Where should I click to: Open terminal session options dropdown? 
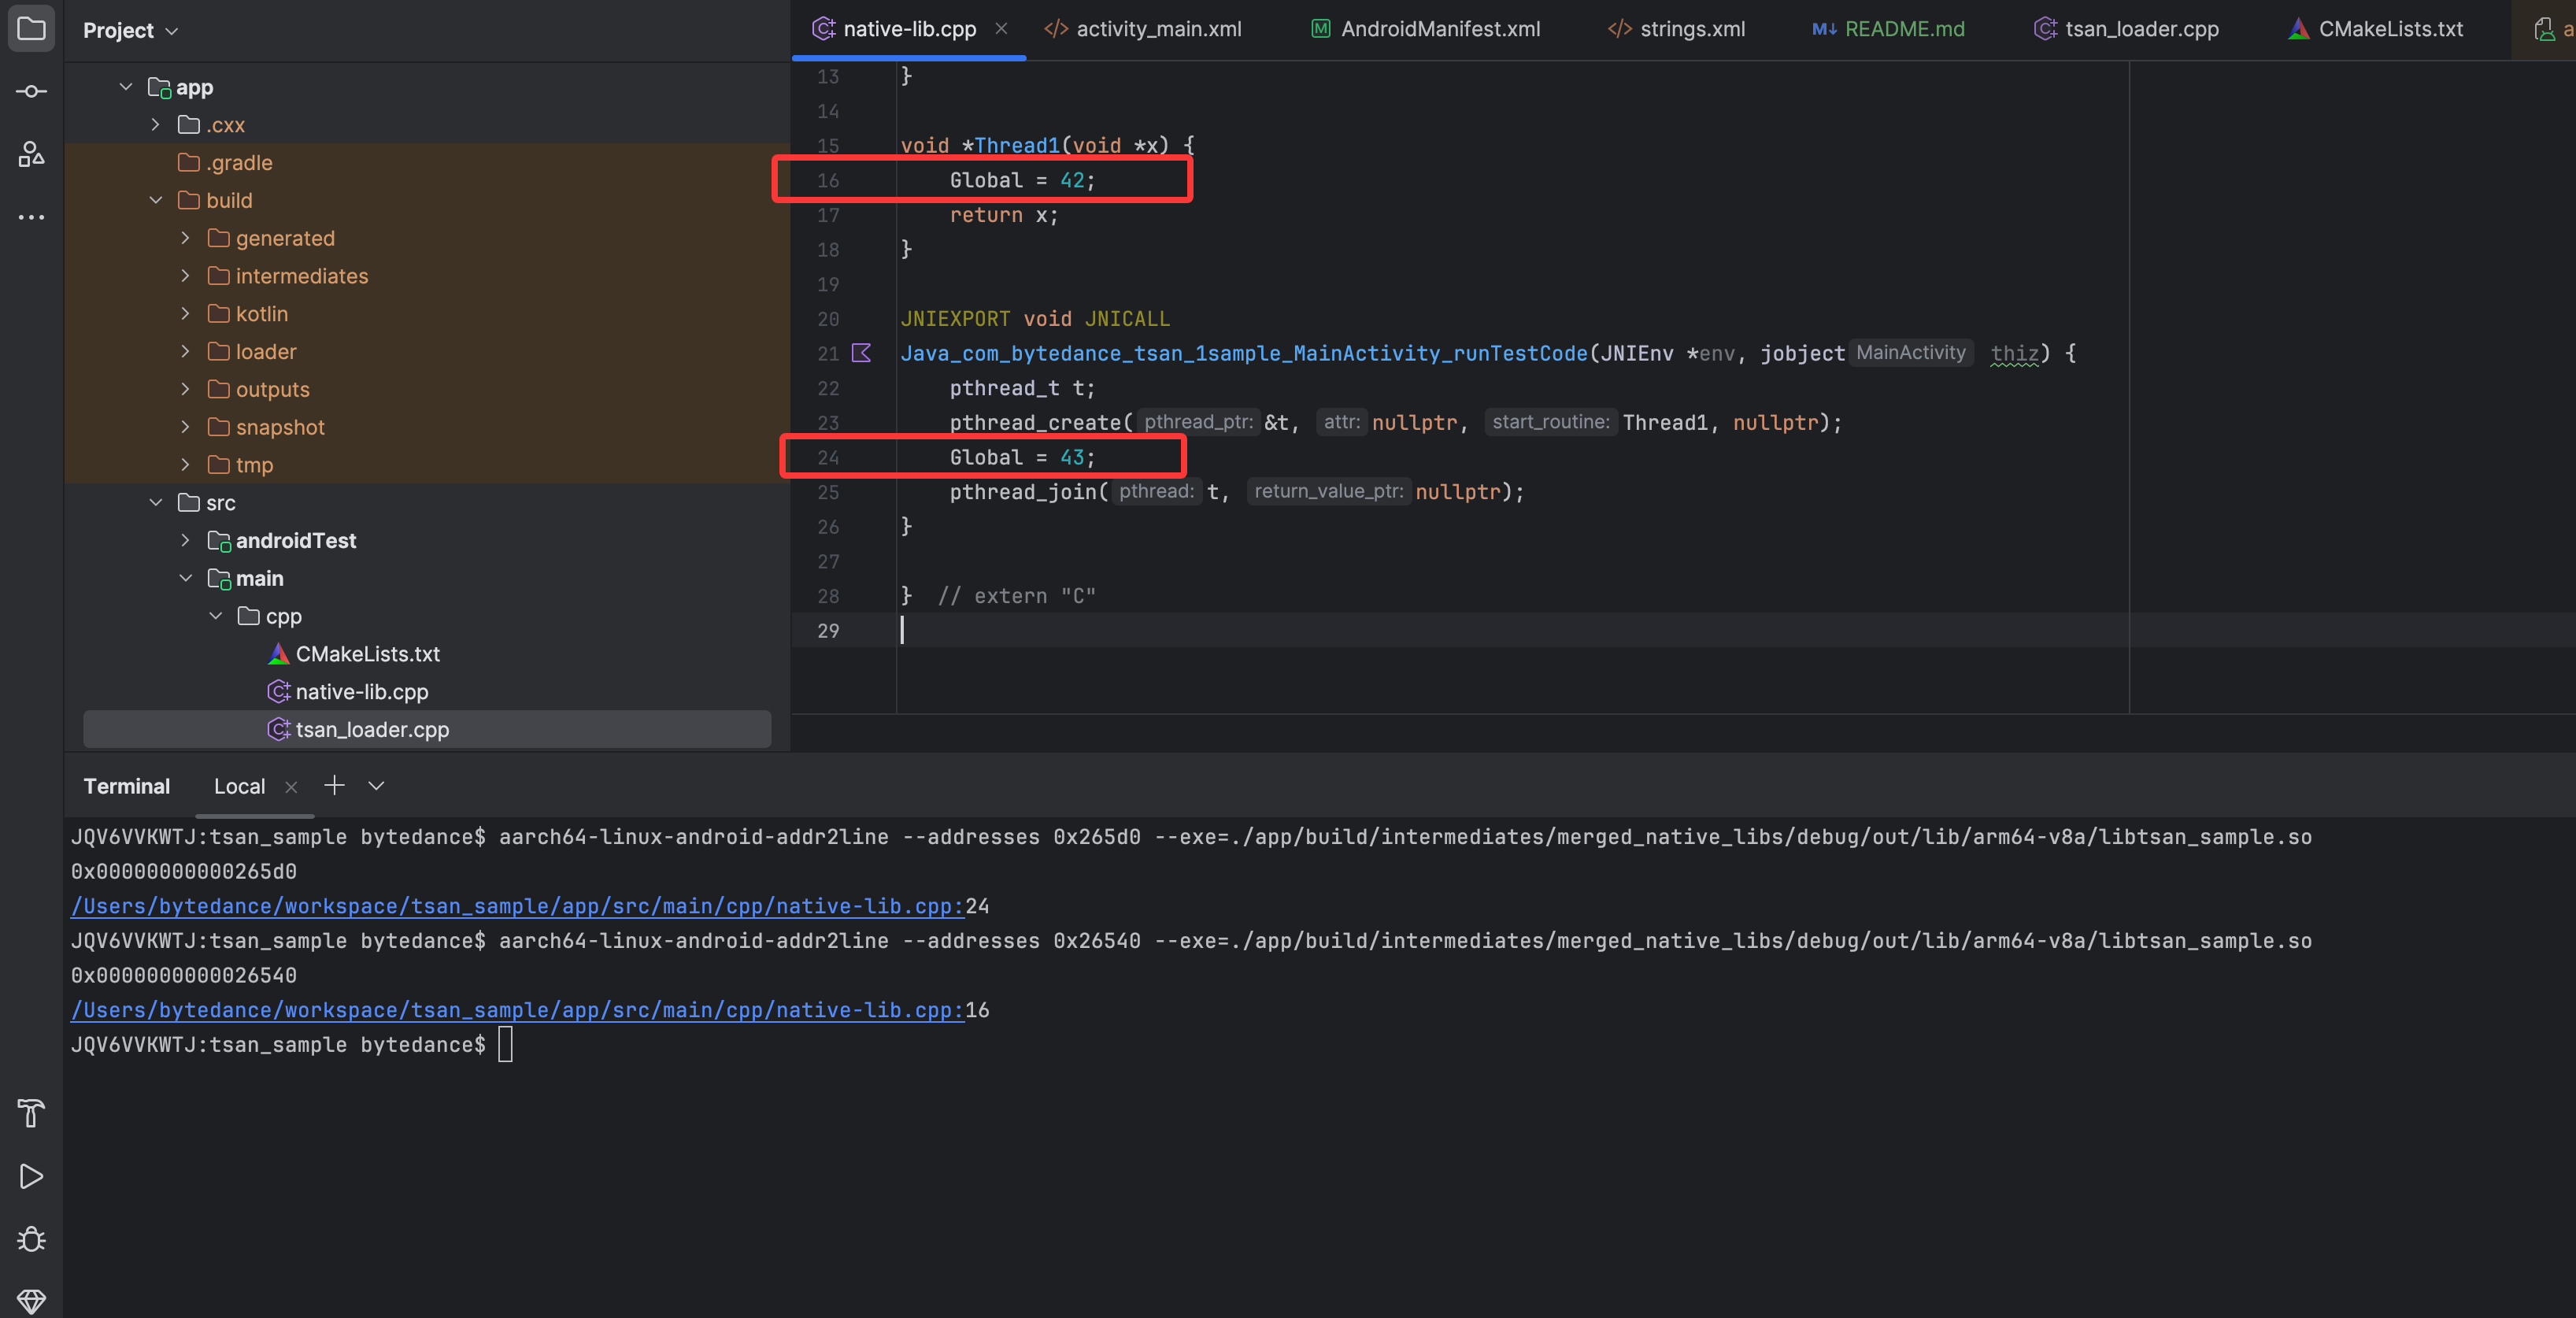(x=376, y=786)
